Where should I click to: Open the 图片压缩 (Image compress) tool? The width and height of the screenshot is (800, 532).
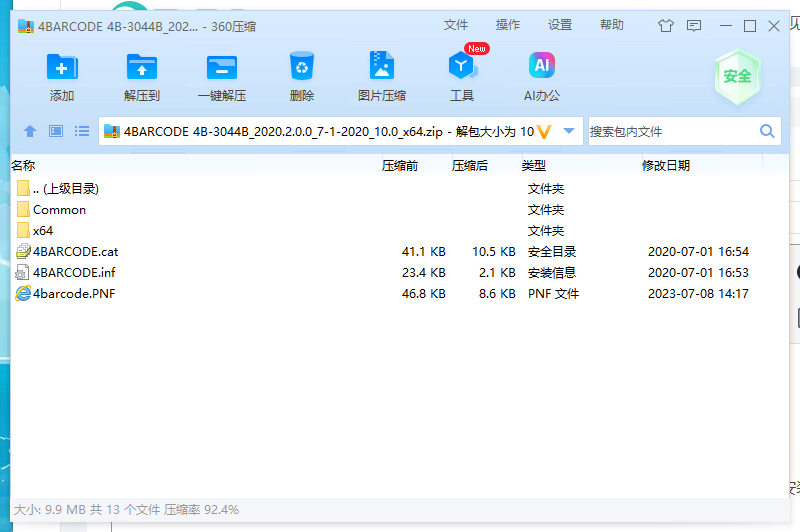381,68
